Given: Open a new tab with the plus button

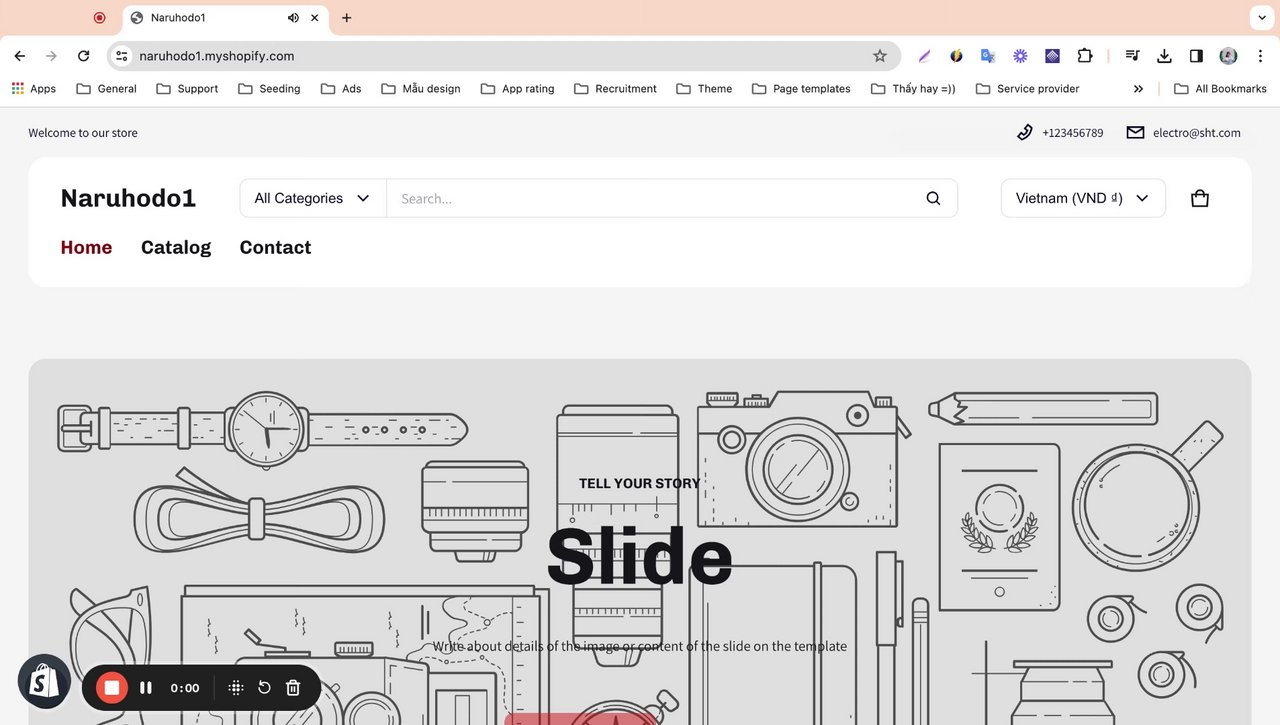Looking at the screenshot, I should [x=346, y=18].
